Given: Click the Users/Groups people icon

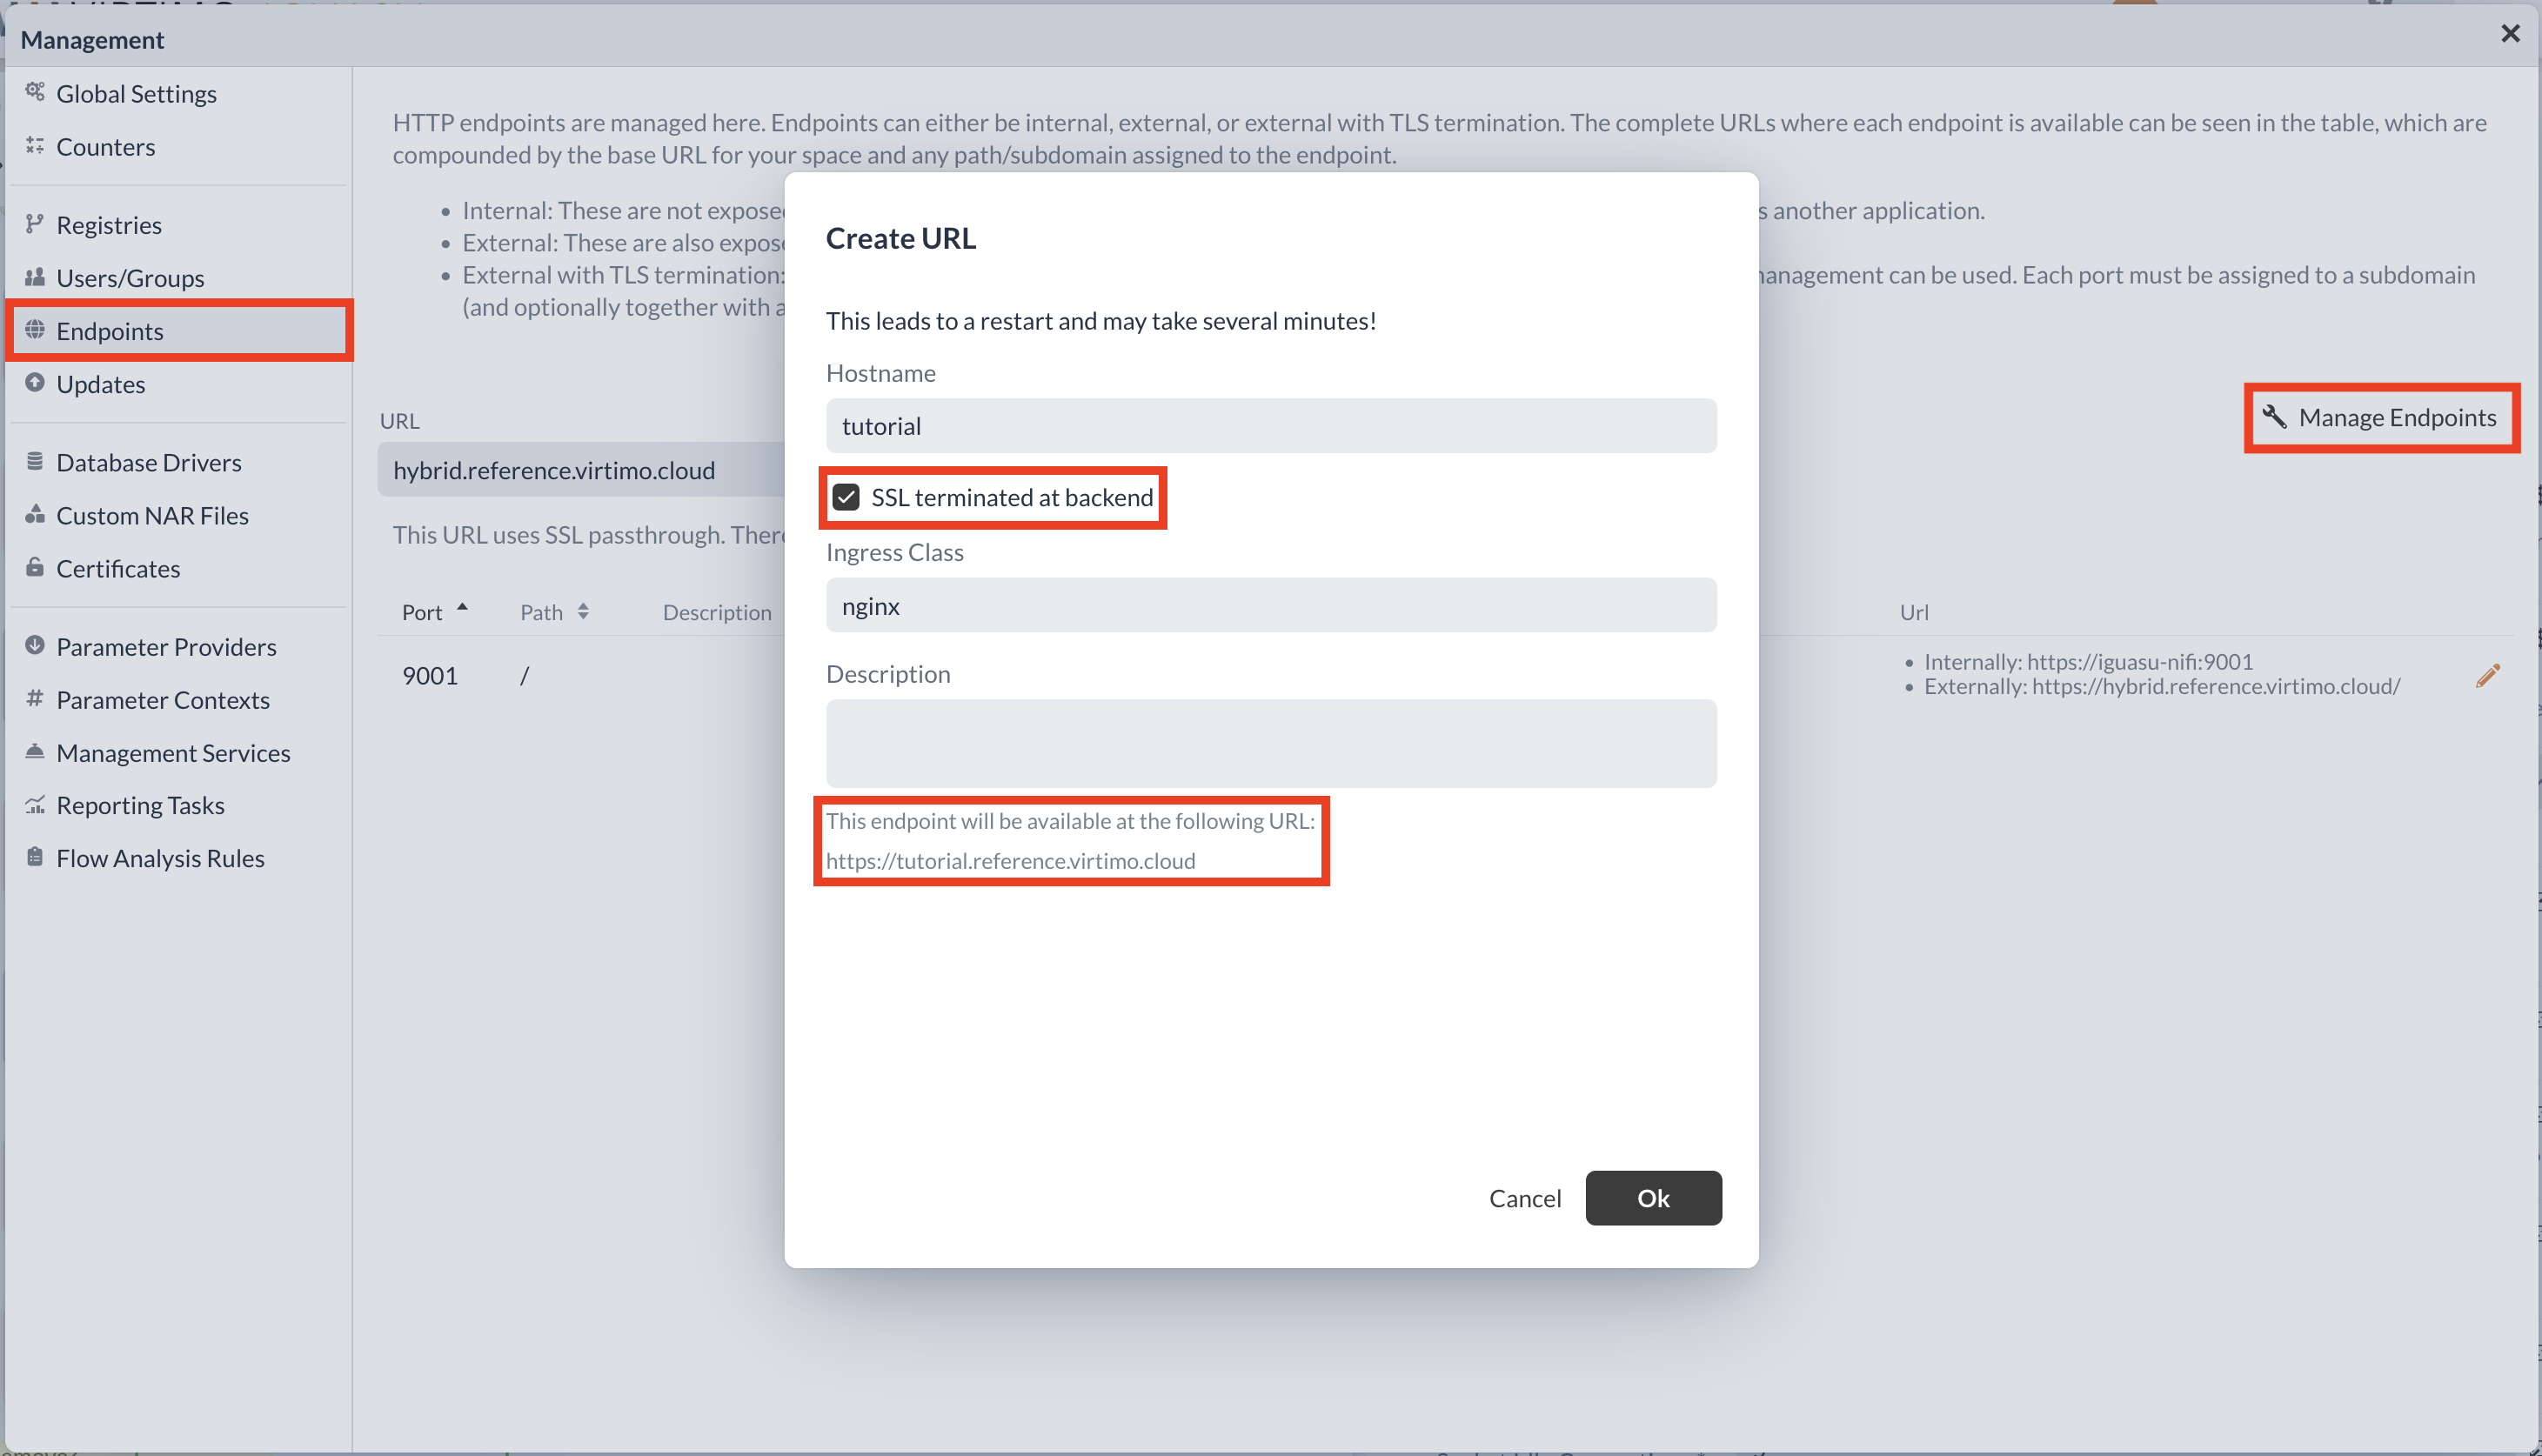Looking at the screenshot, I should point(35,277).
